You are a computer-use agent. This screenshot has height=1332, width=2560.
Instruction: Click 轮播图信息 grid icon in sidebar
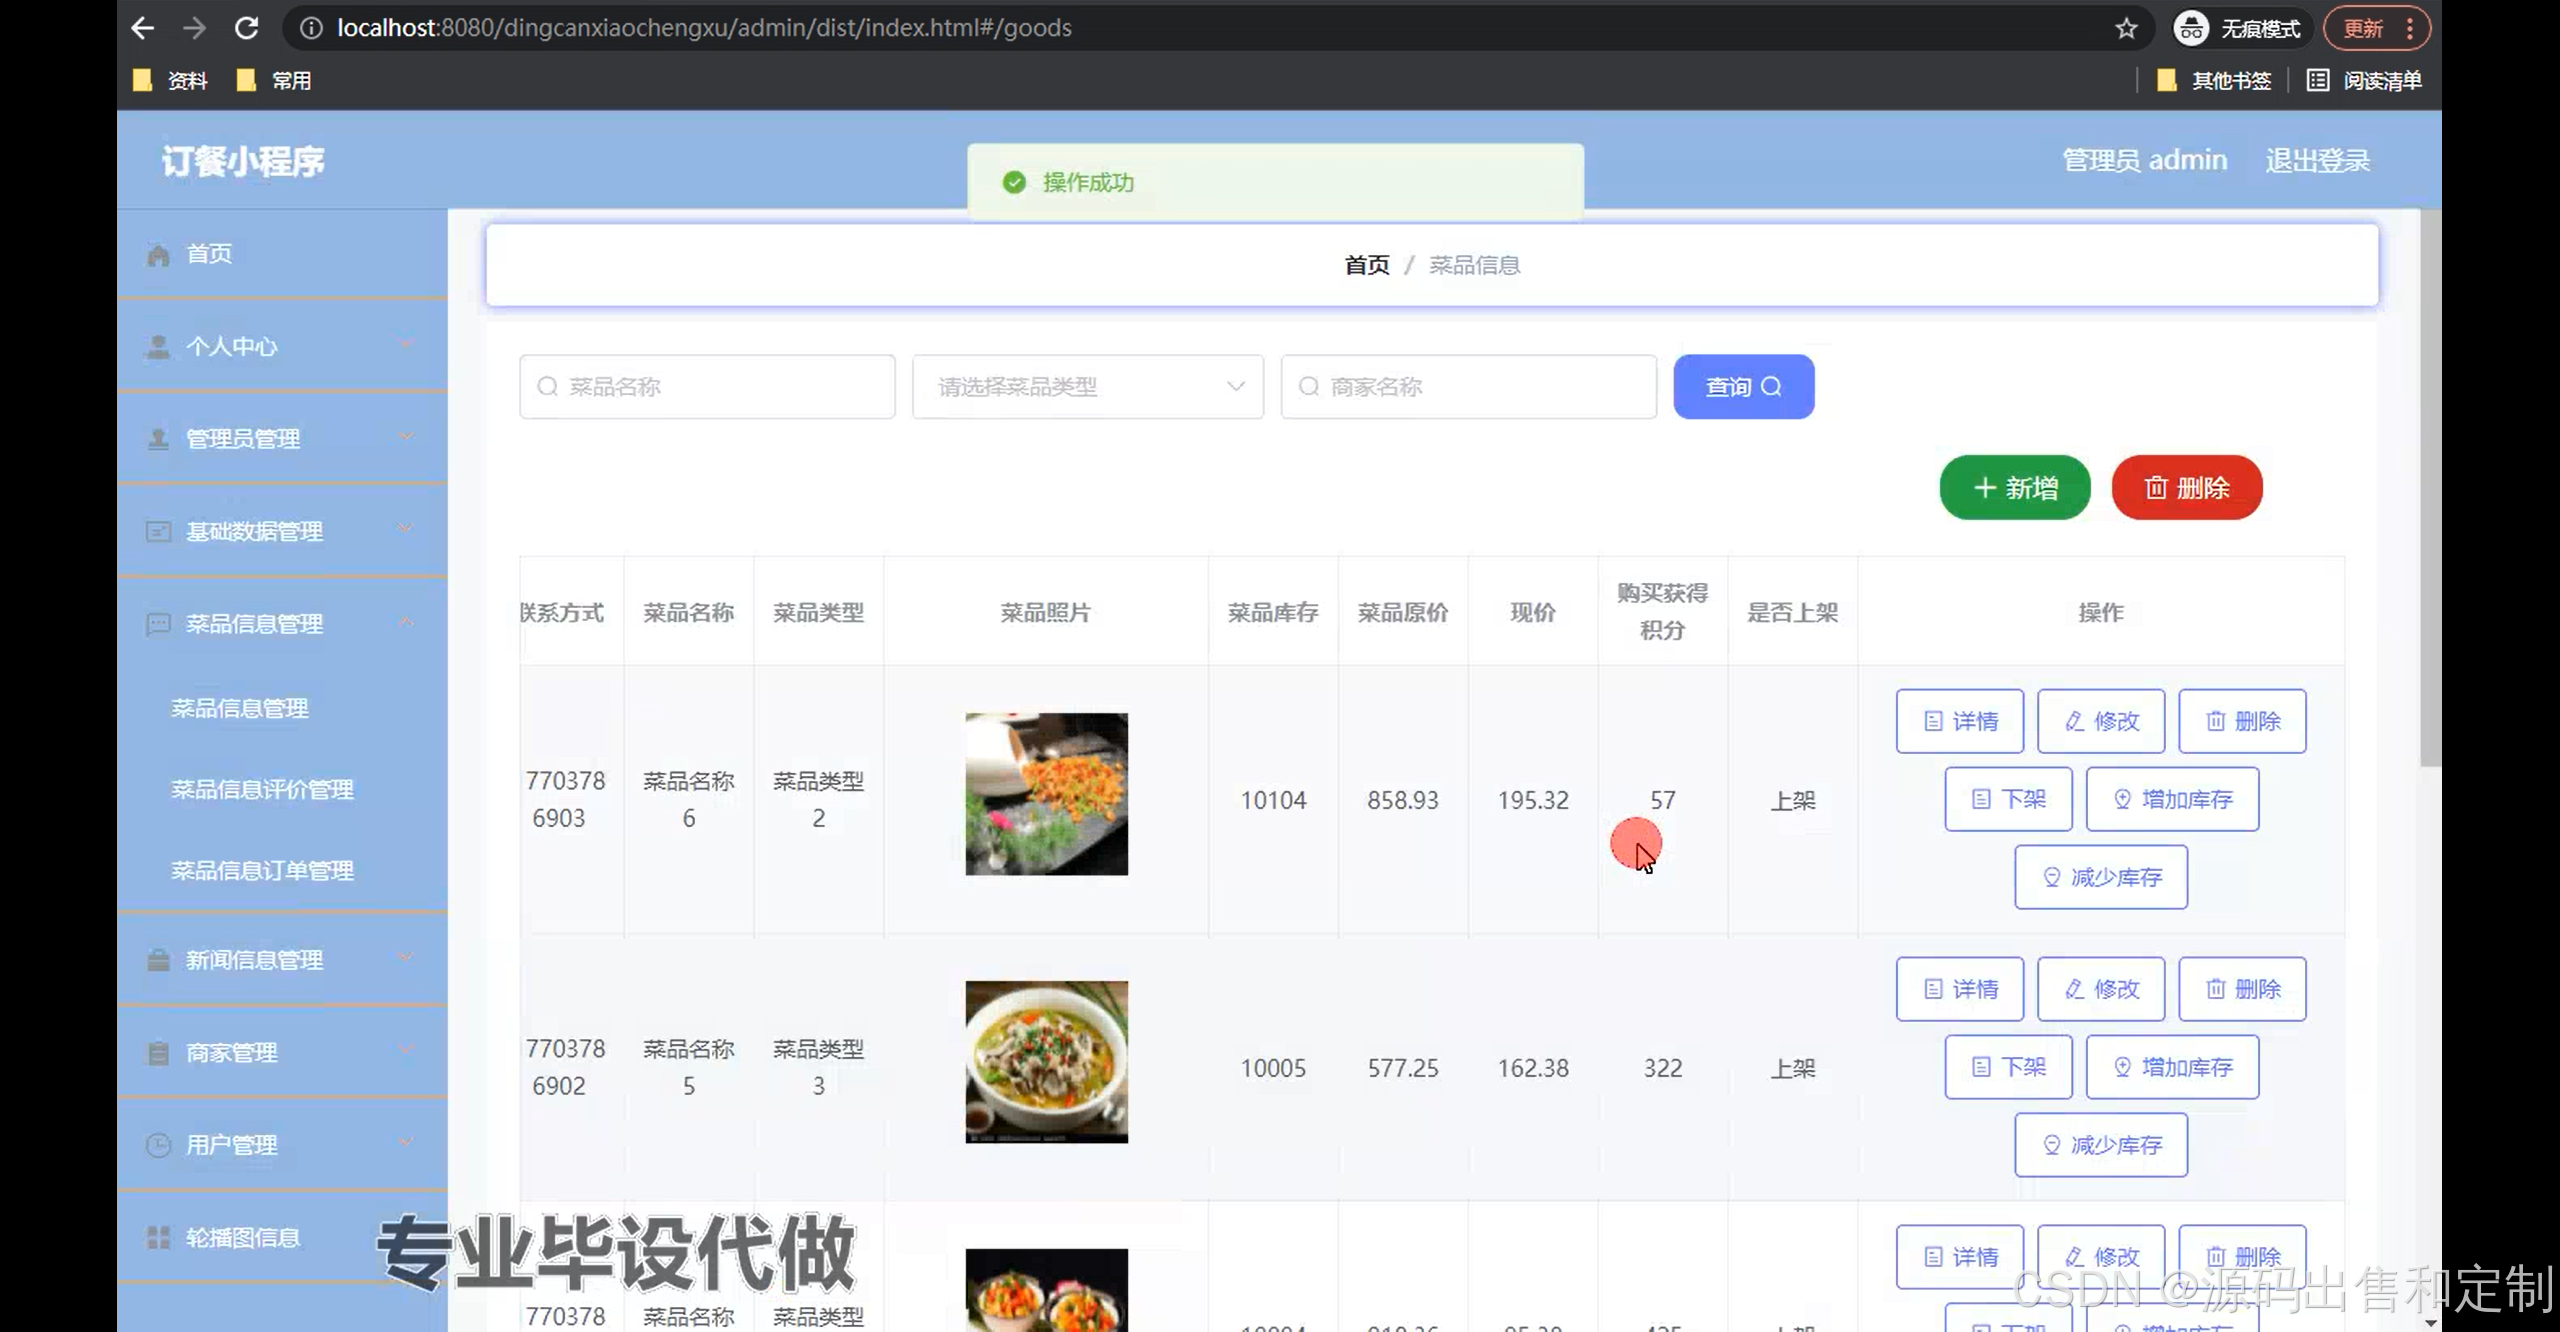click(158, 1238)
